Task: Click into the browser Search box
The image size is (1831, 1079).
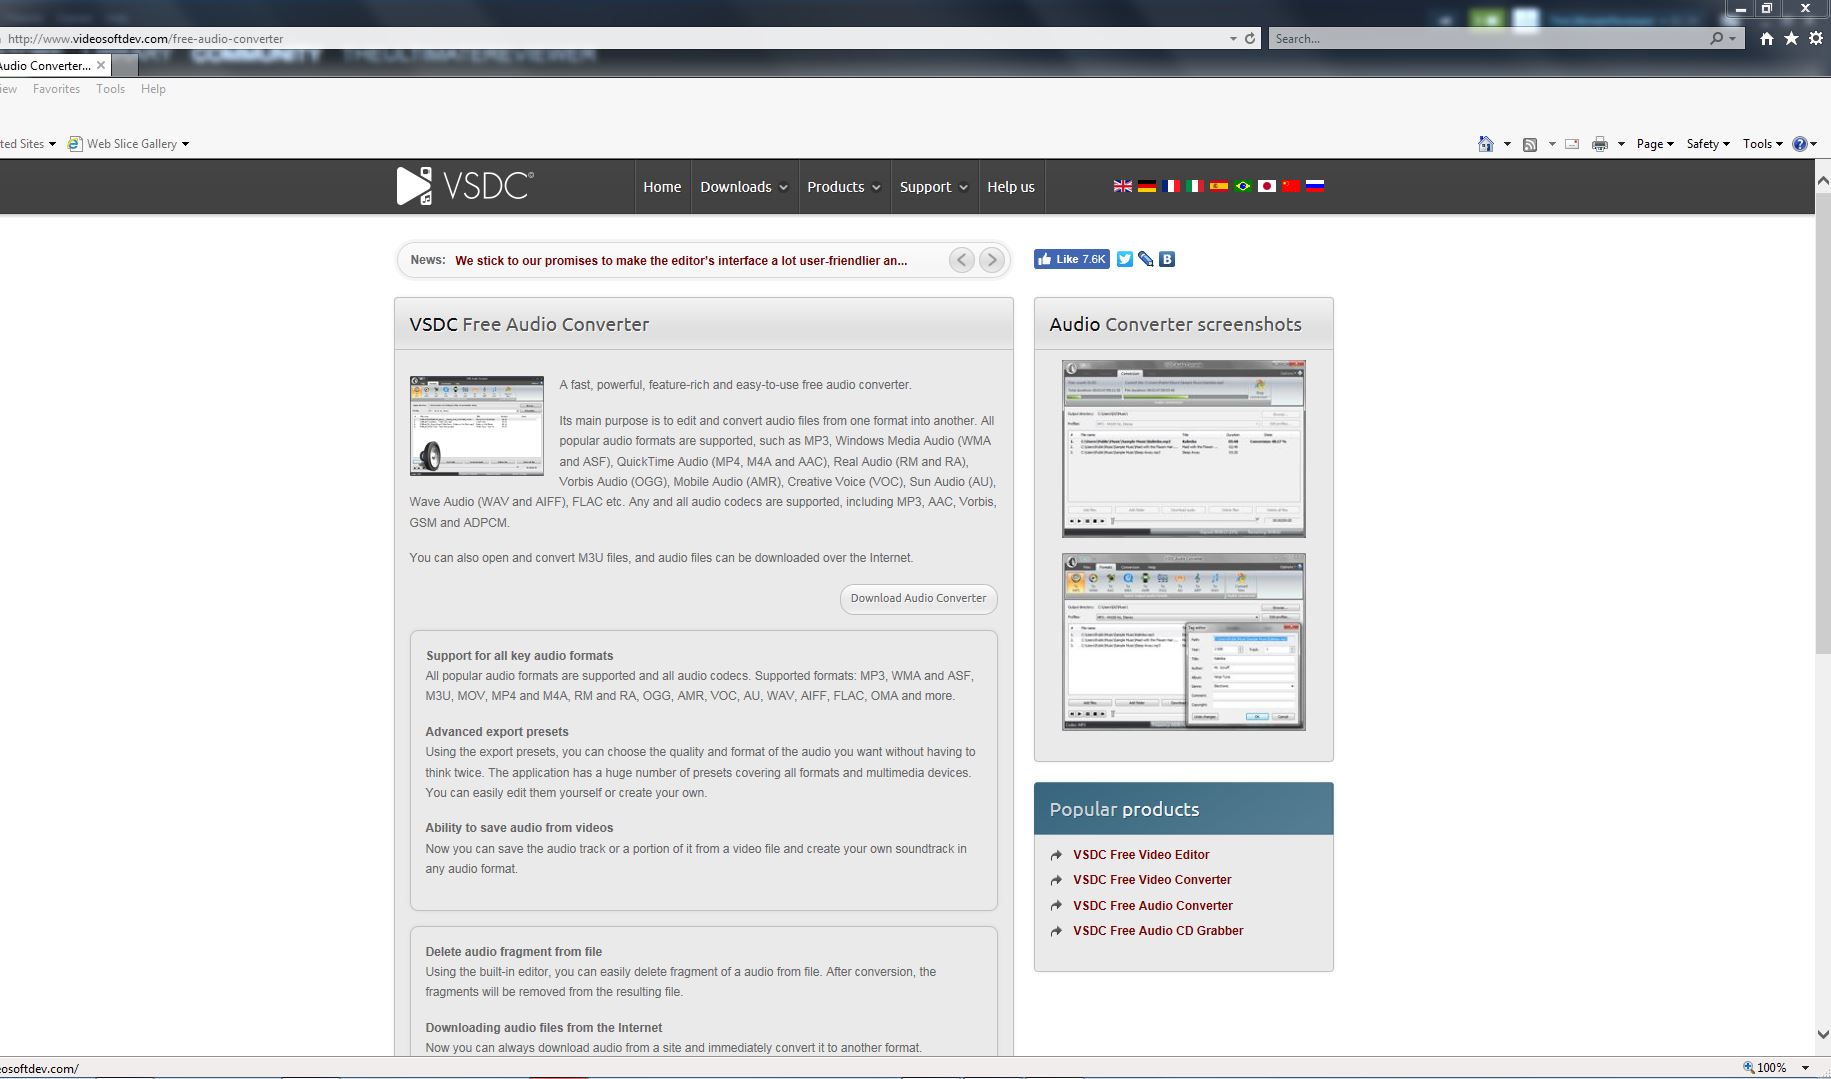Action: pos(1488,39)
